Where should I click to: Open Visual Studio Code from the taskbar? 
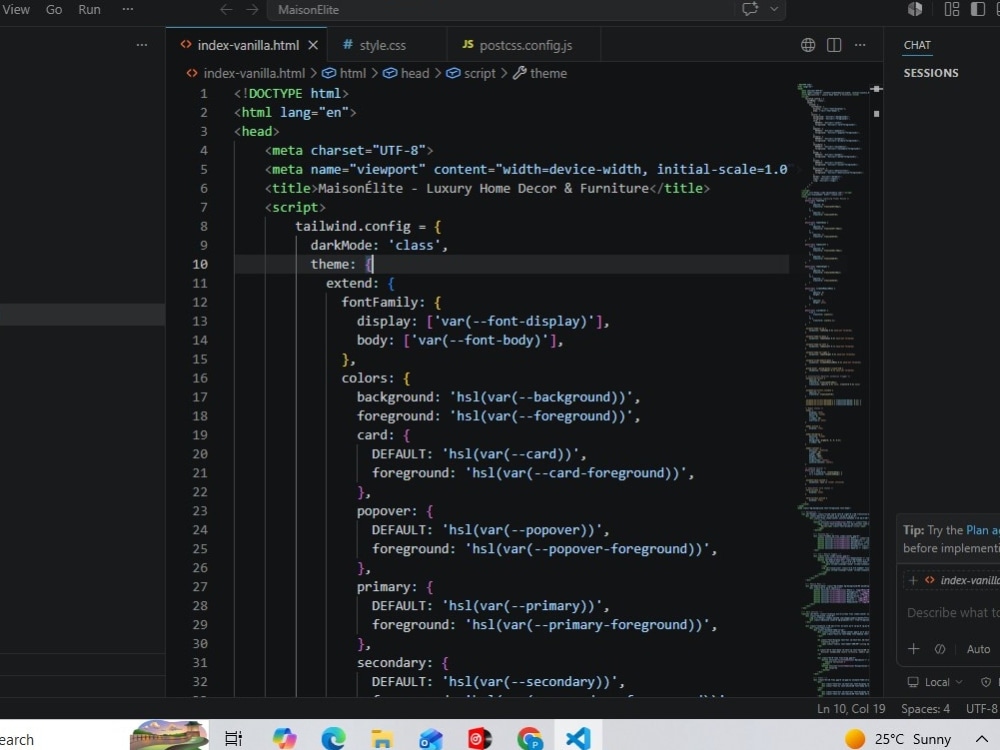(578, 739)
